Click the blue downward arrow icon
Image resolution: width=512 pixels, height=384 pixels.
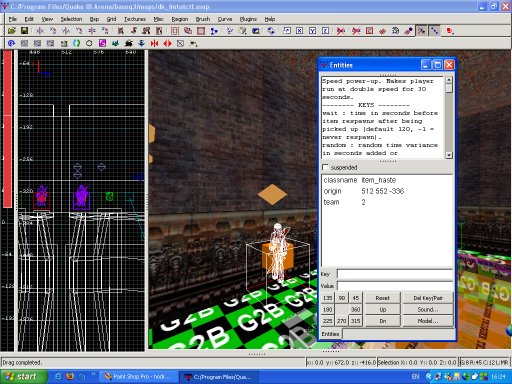142,43
